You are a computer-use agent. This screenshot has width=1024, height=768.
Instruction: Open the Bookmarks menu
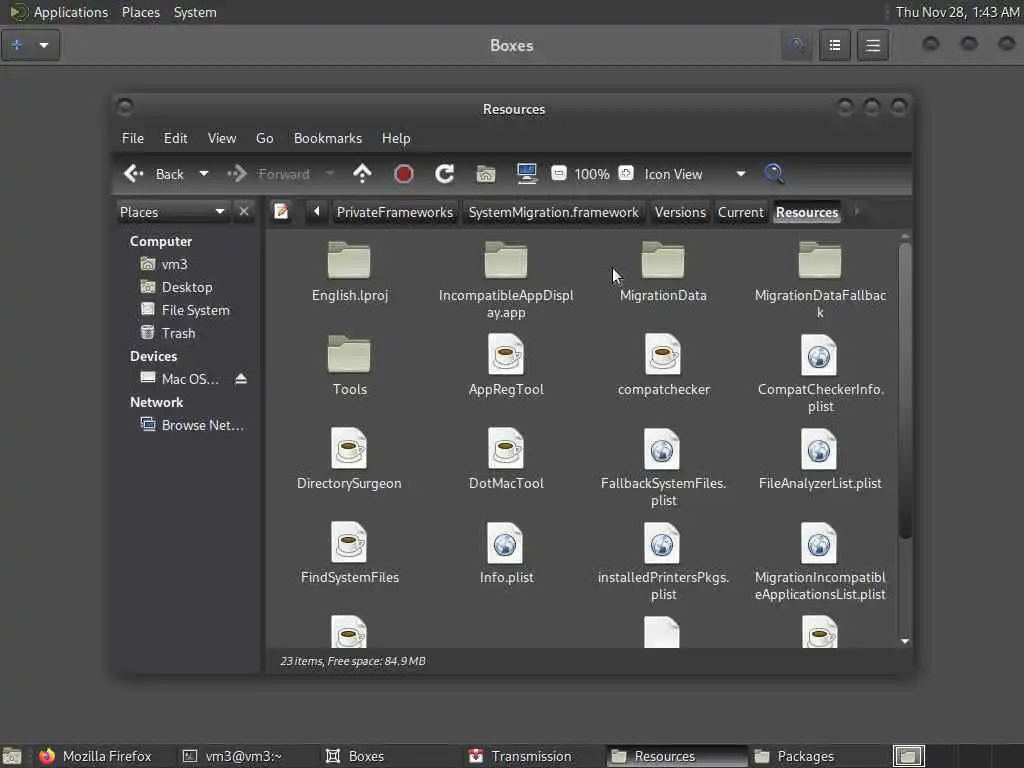coord(328,138)
